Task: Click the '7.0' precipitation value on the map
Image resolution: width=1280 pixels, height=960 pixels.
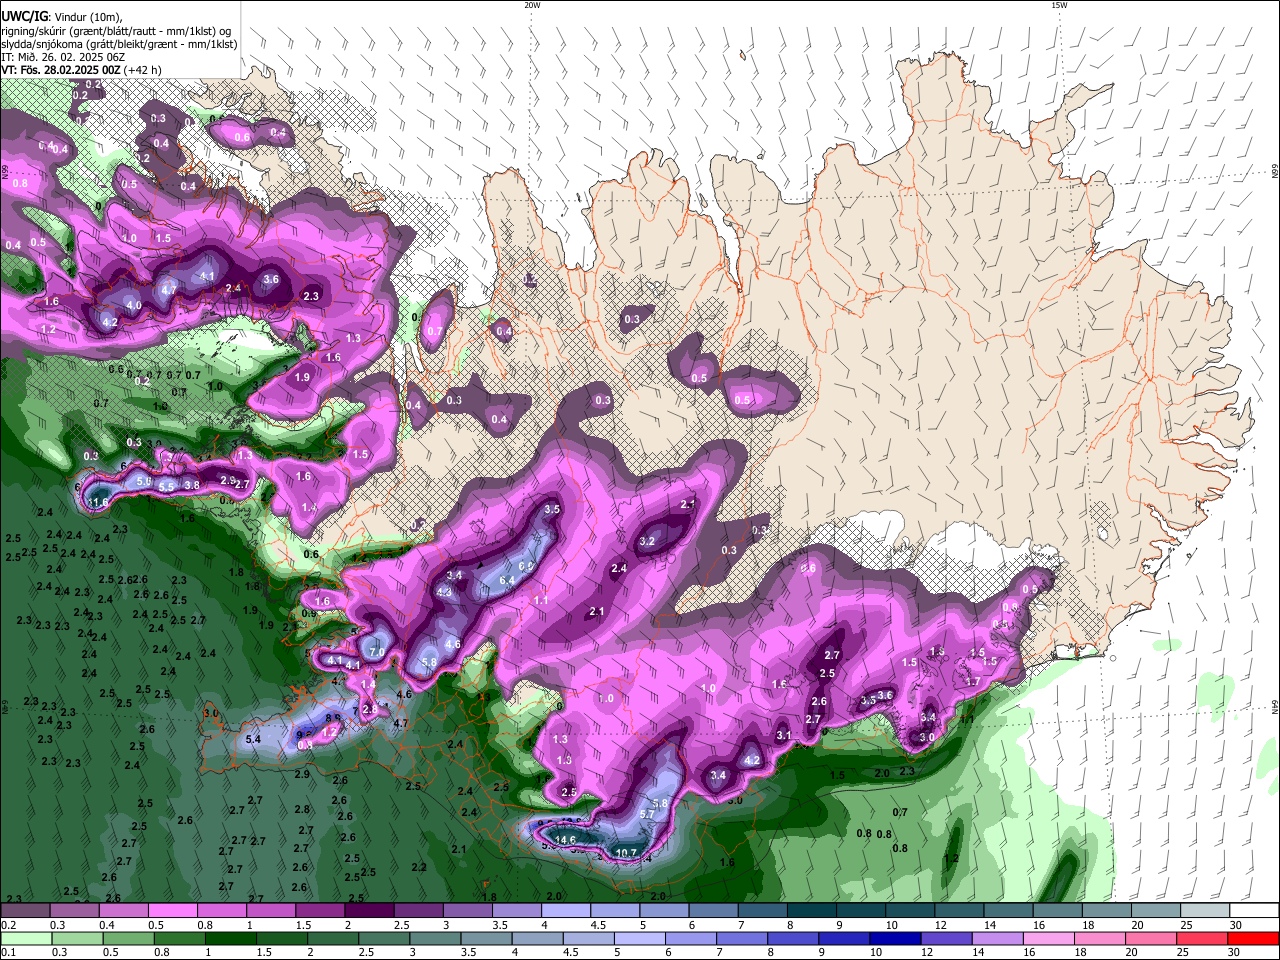Action: click(x=377, y=652)
